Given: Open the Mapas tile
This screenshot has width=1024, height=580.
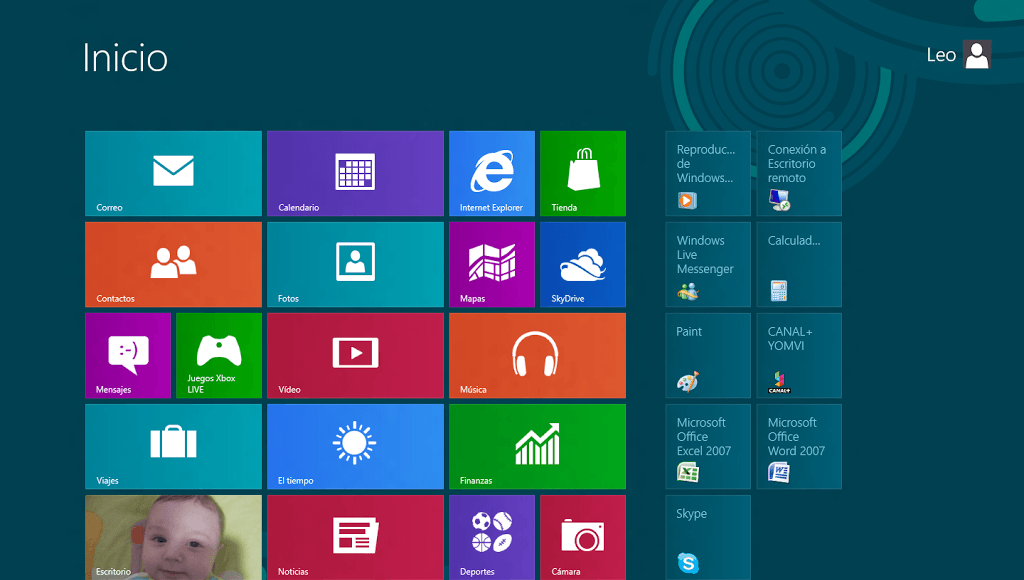Looking at the screenshot, I should 492,265.
